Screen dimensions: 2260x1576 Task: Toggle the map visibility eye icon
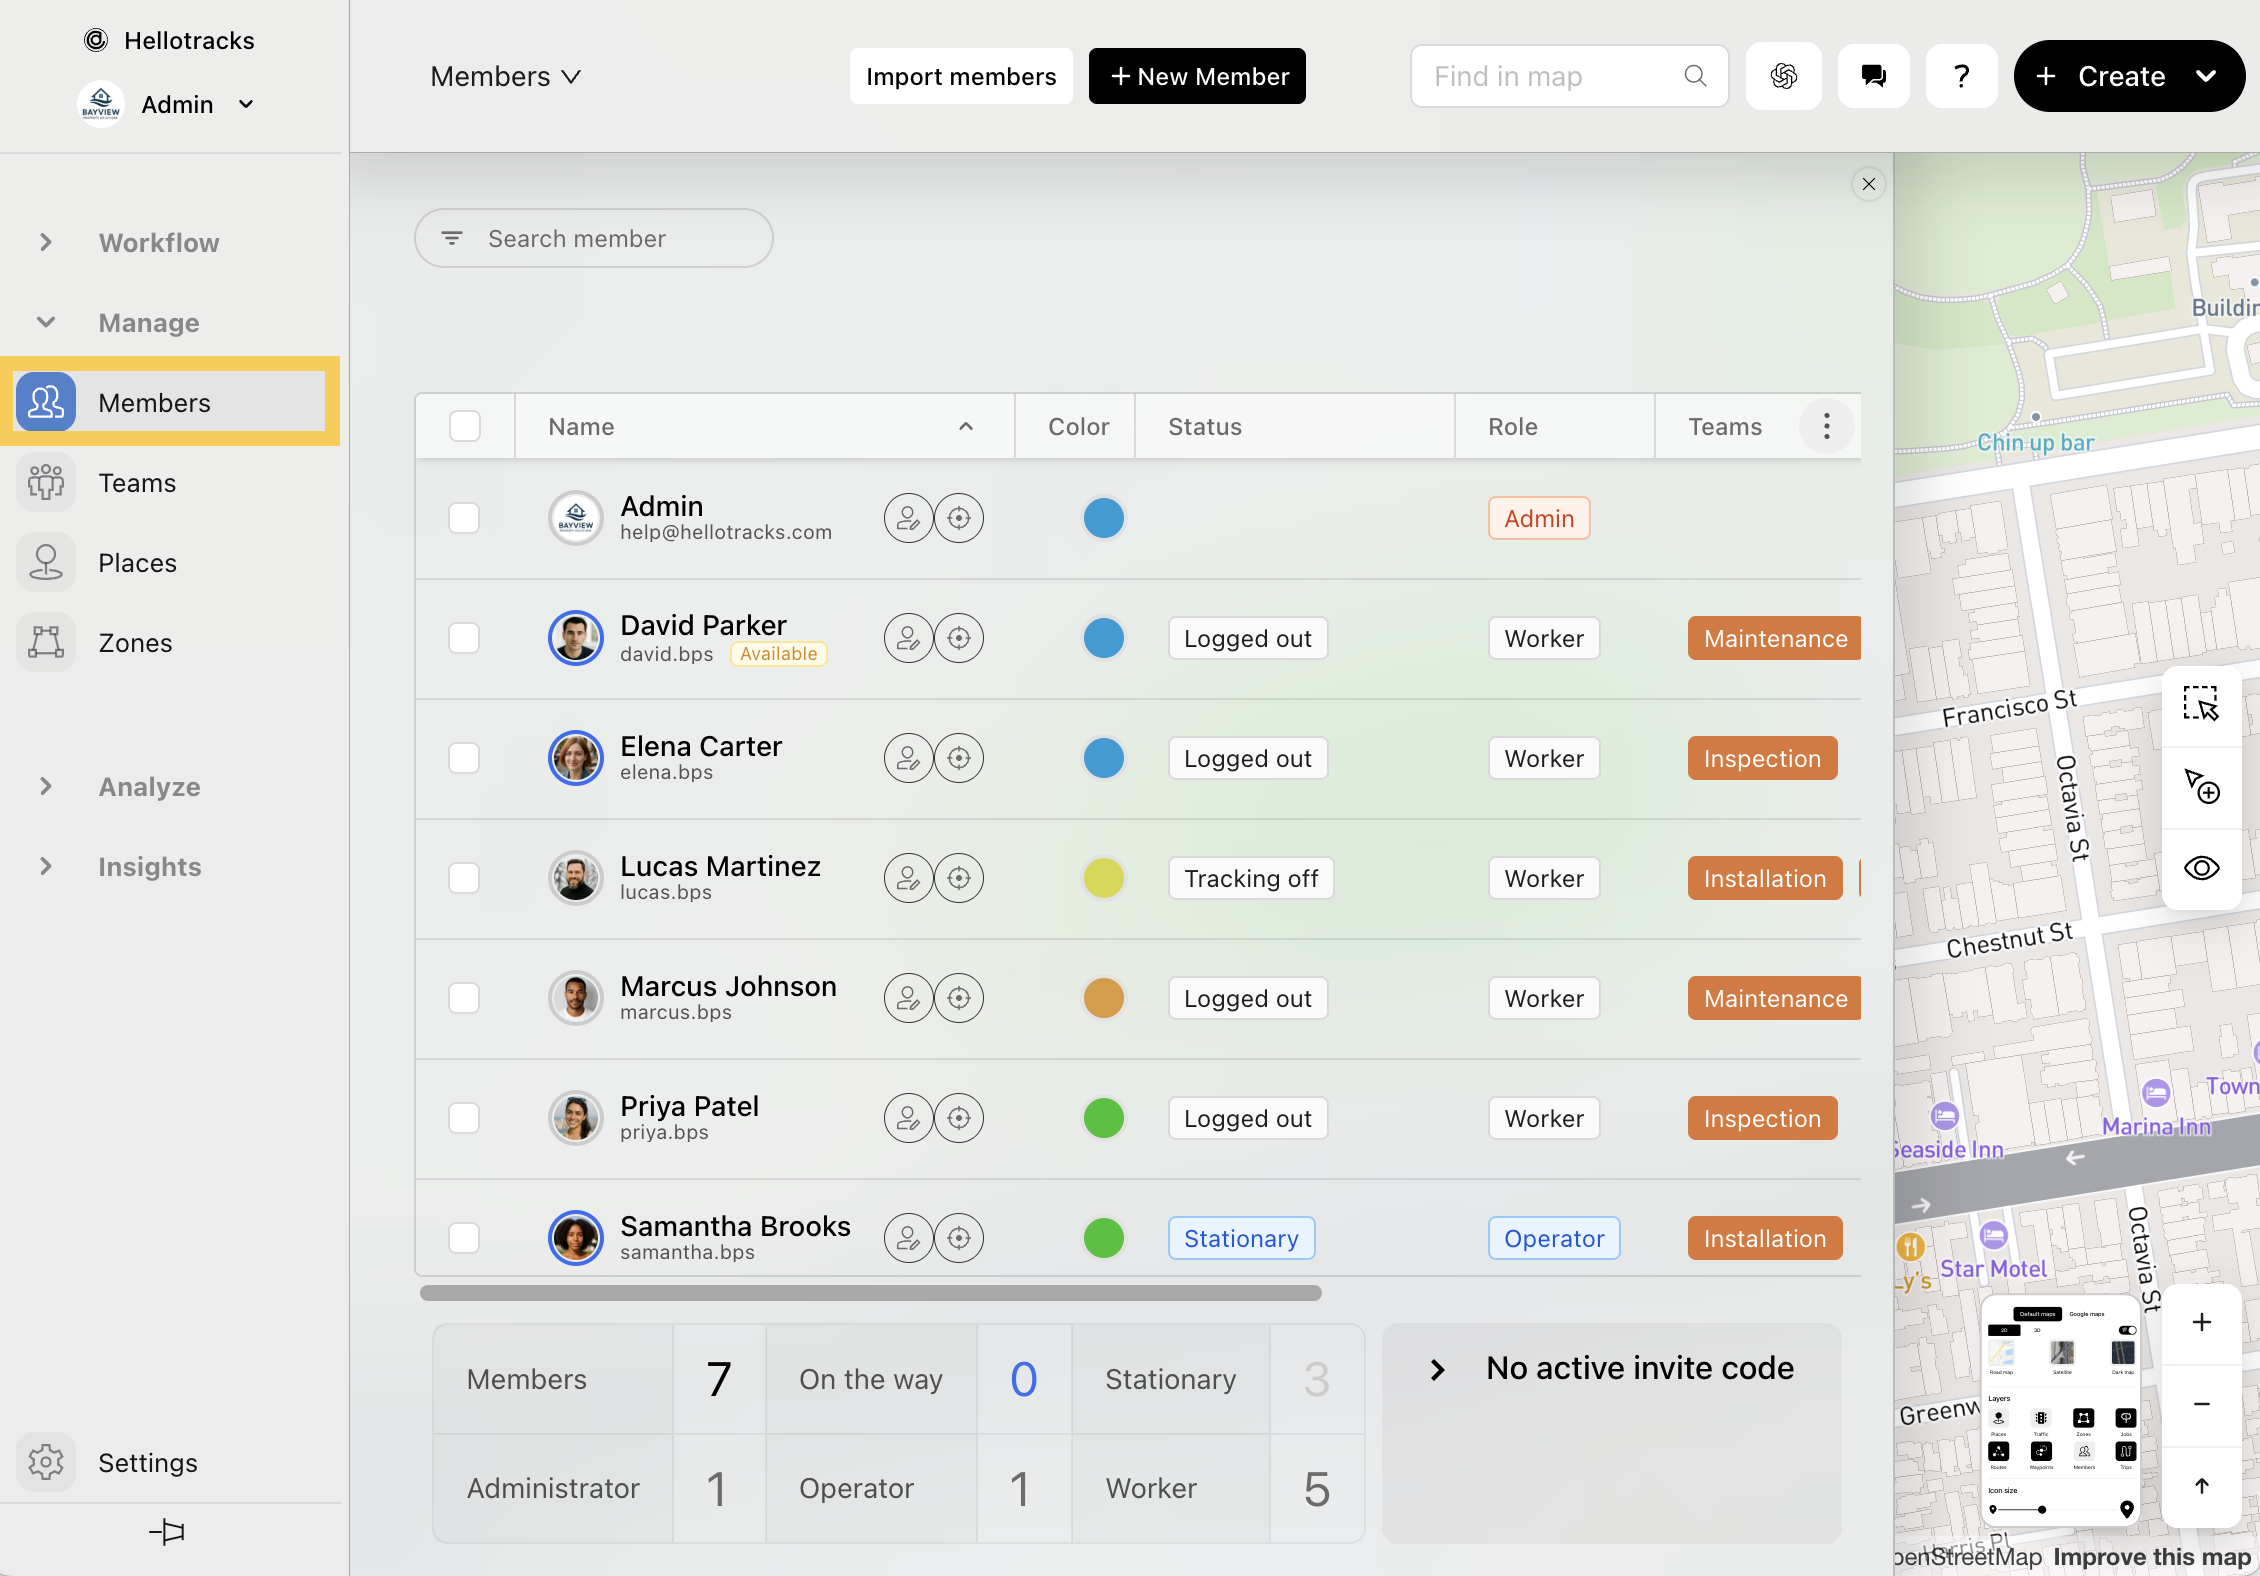pyautogui.click(x=2201, y=868)
